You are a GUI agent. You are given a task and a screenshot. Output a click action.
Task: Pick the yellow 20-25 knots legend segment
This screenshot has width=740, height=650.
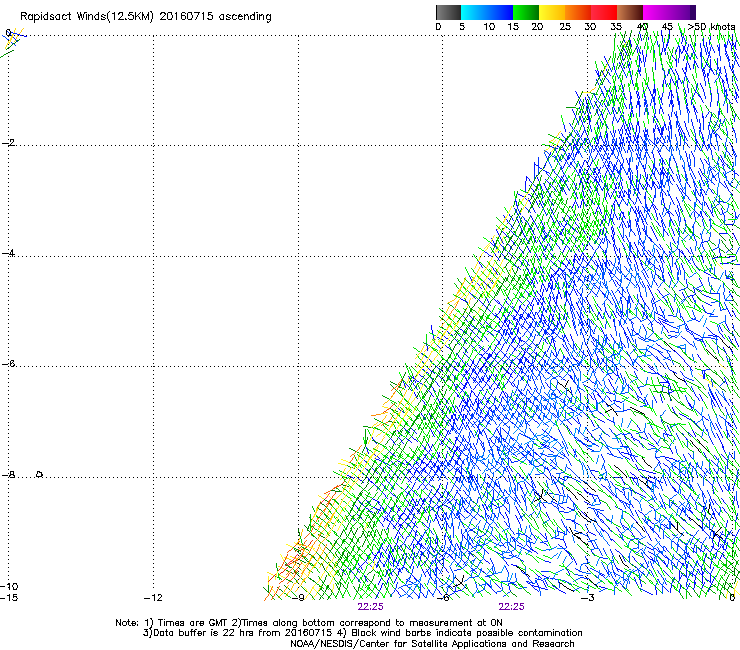(552, 12)
